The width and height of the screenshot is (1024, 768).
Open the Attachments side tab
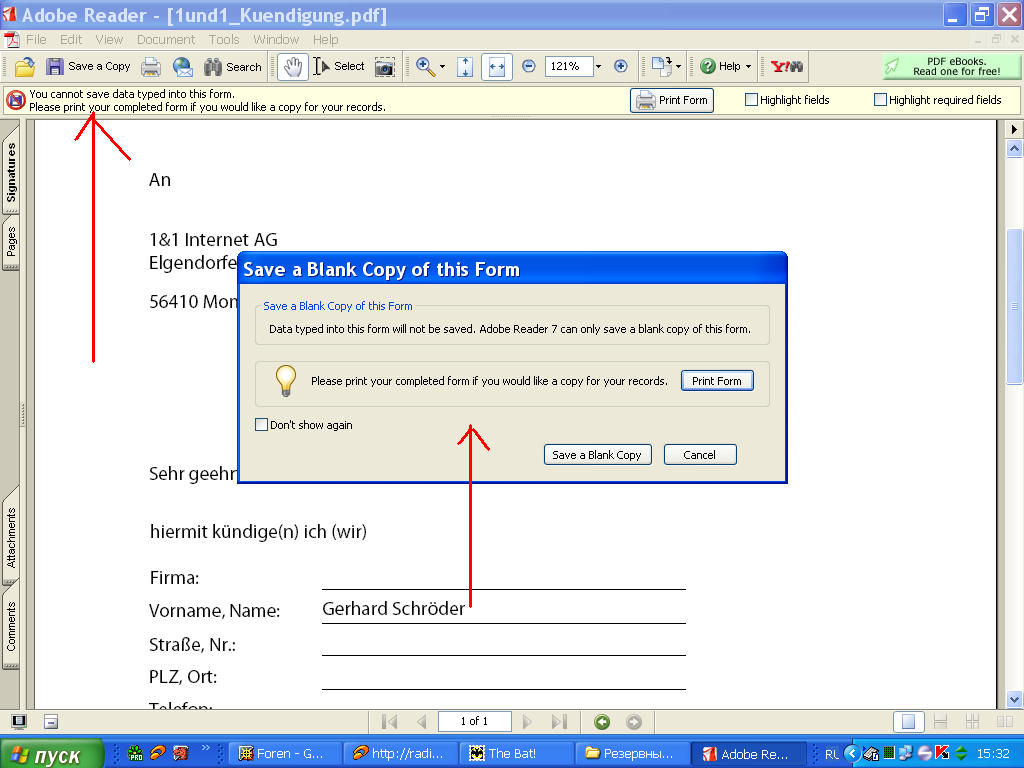pyautogui.click(x=11, y=537)
